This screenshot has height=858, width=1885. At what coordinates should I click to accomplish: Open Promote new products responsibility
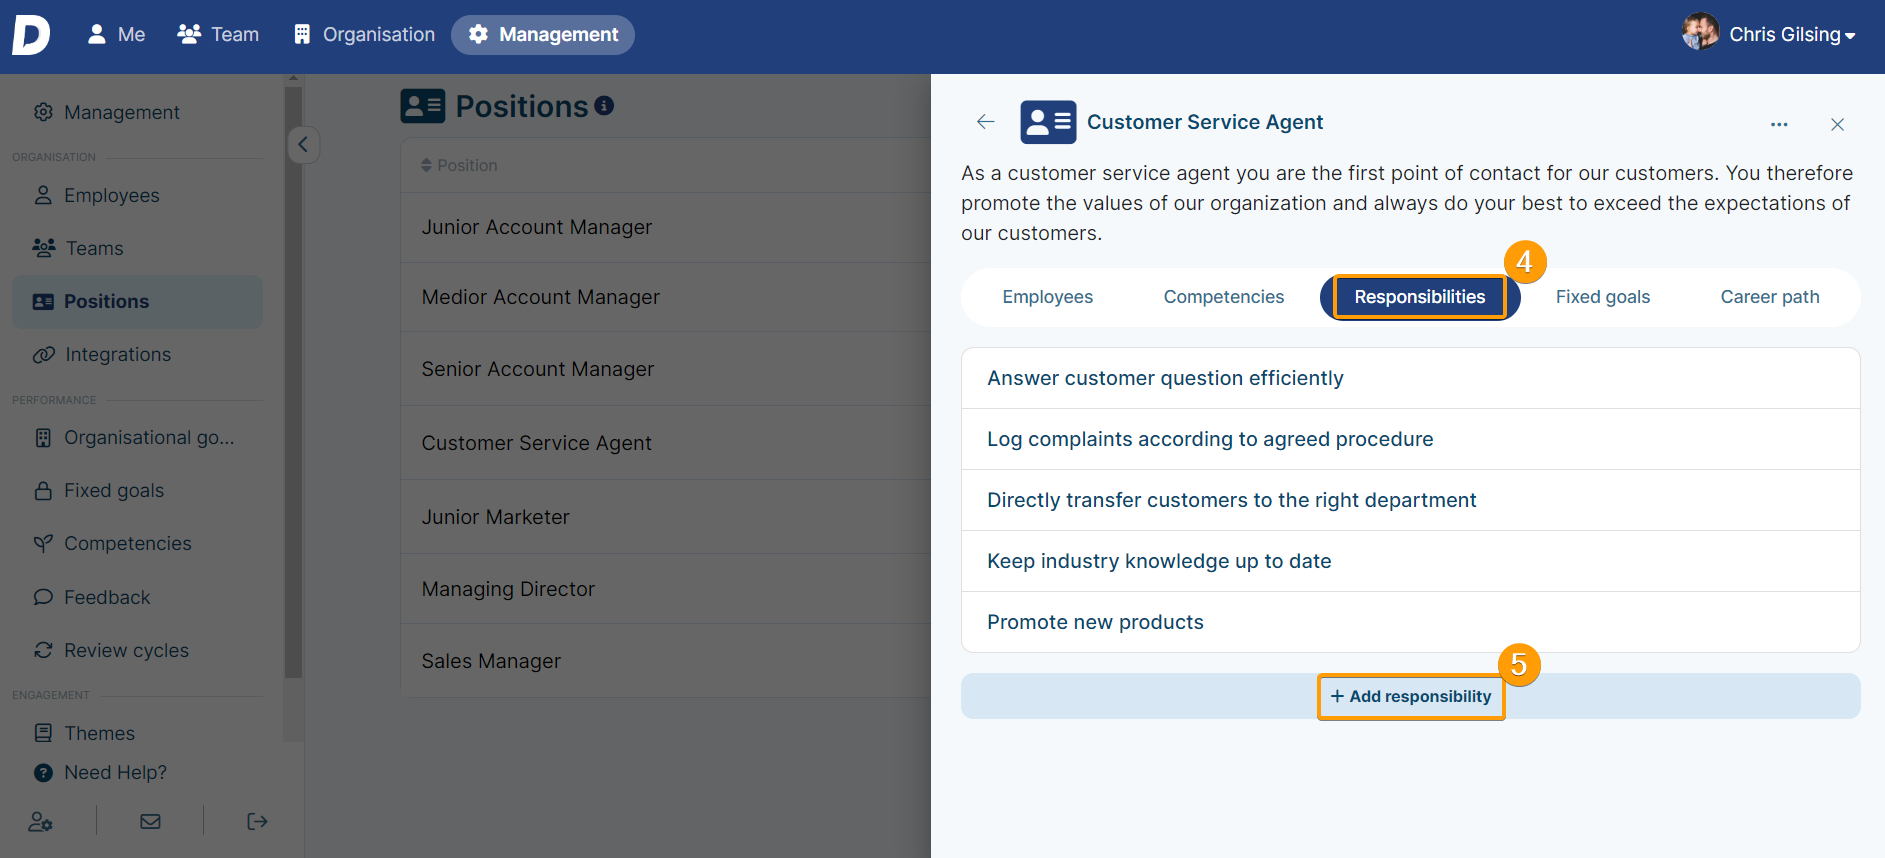coord(1410,623)
